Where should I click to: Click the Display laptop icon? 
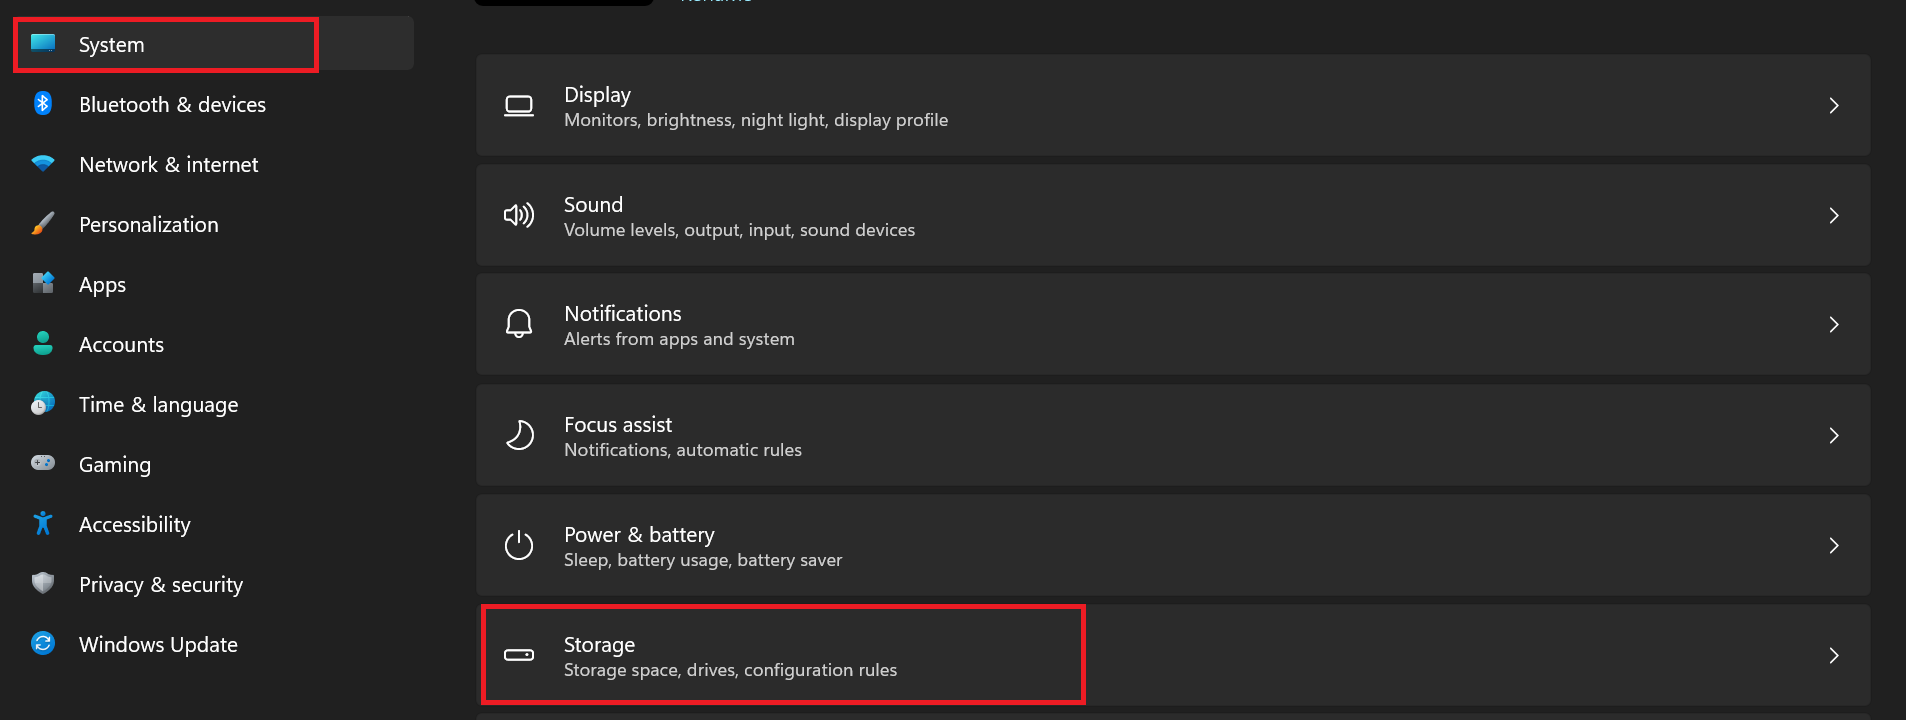pyautogui.click(x=519, y=106)
